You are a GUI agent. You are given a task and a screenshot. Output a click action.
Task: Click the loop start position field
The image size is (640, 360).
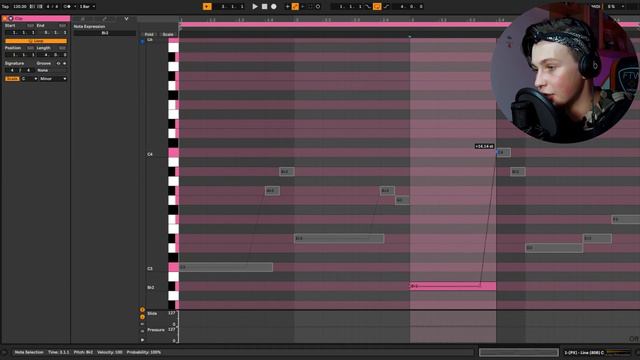(x=347, y=7)
